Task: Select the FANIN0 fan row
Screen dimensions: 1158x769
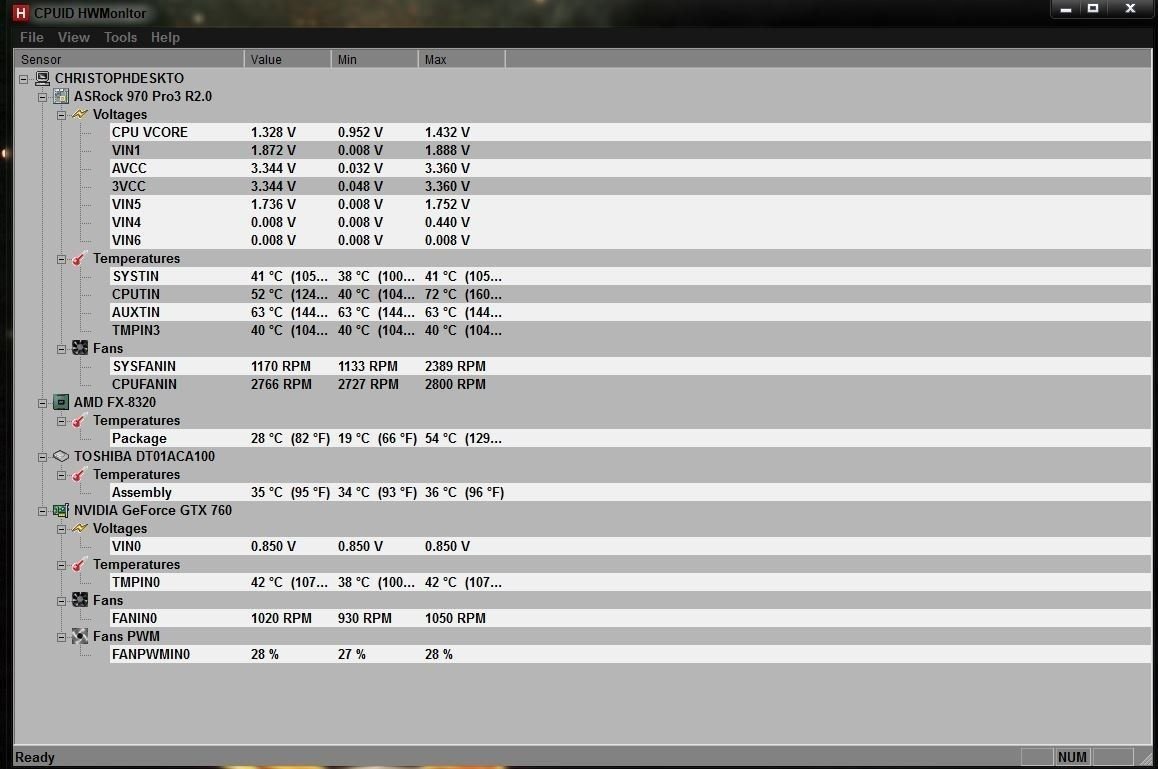Action: point(630,618)
